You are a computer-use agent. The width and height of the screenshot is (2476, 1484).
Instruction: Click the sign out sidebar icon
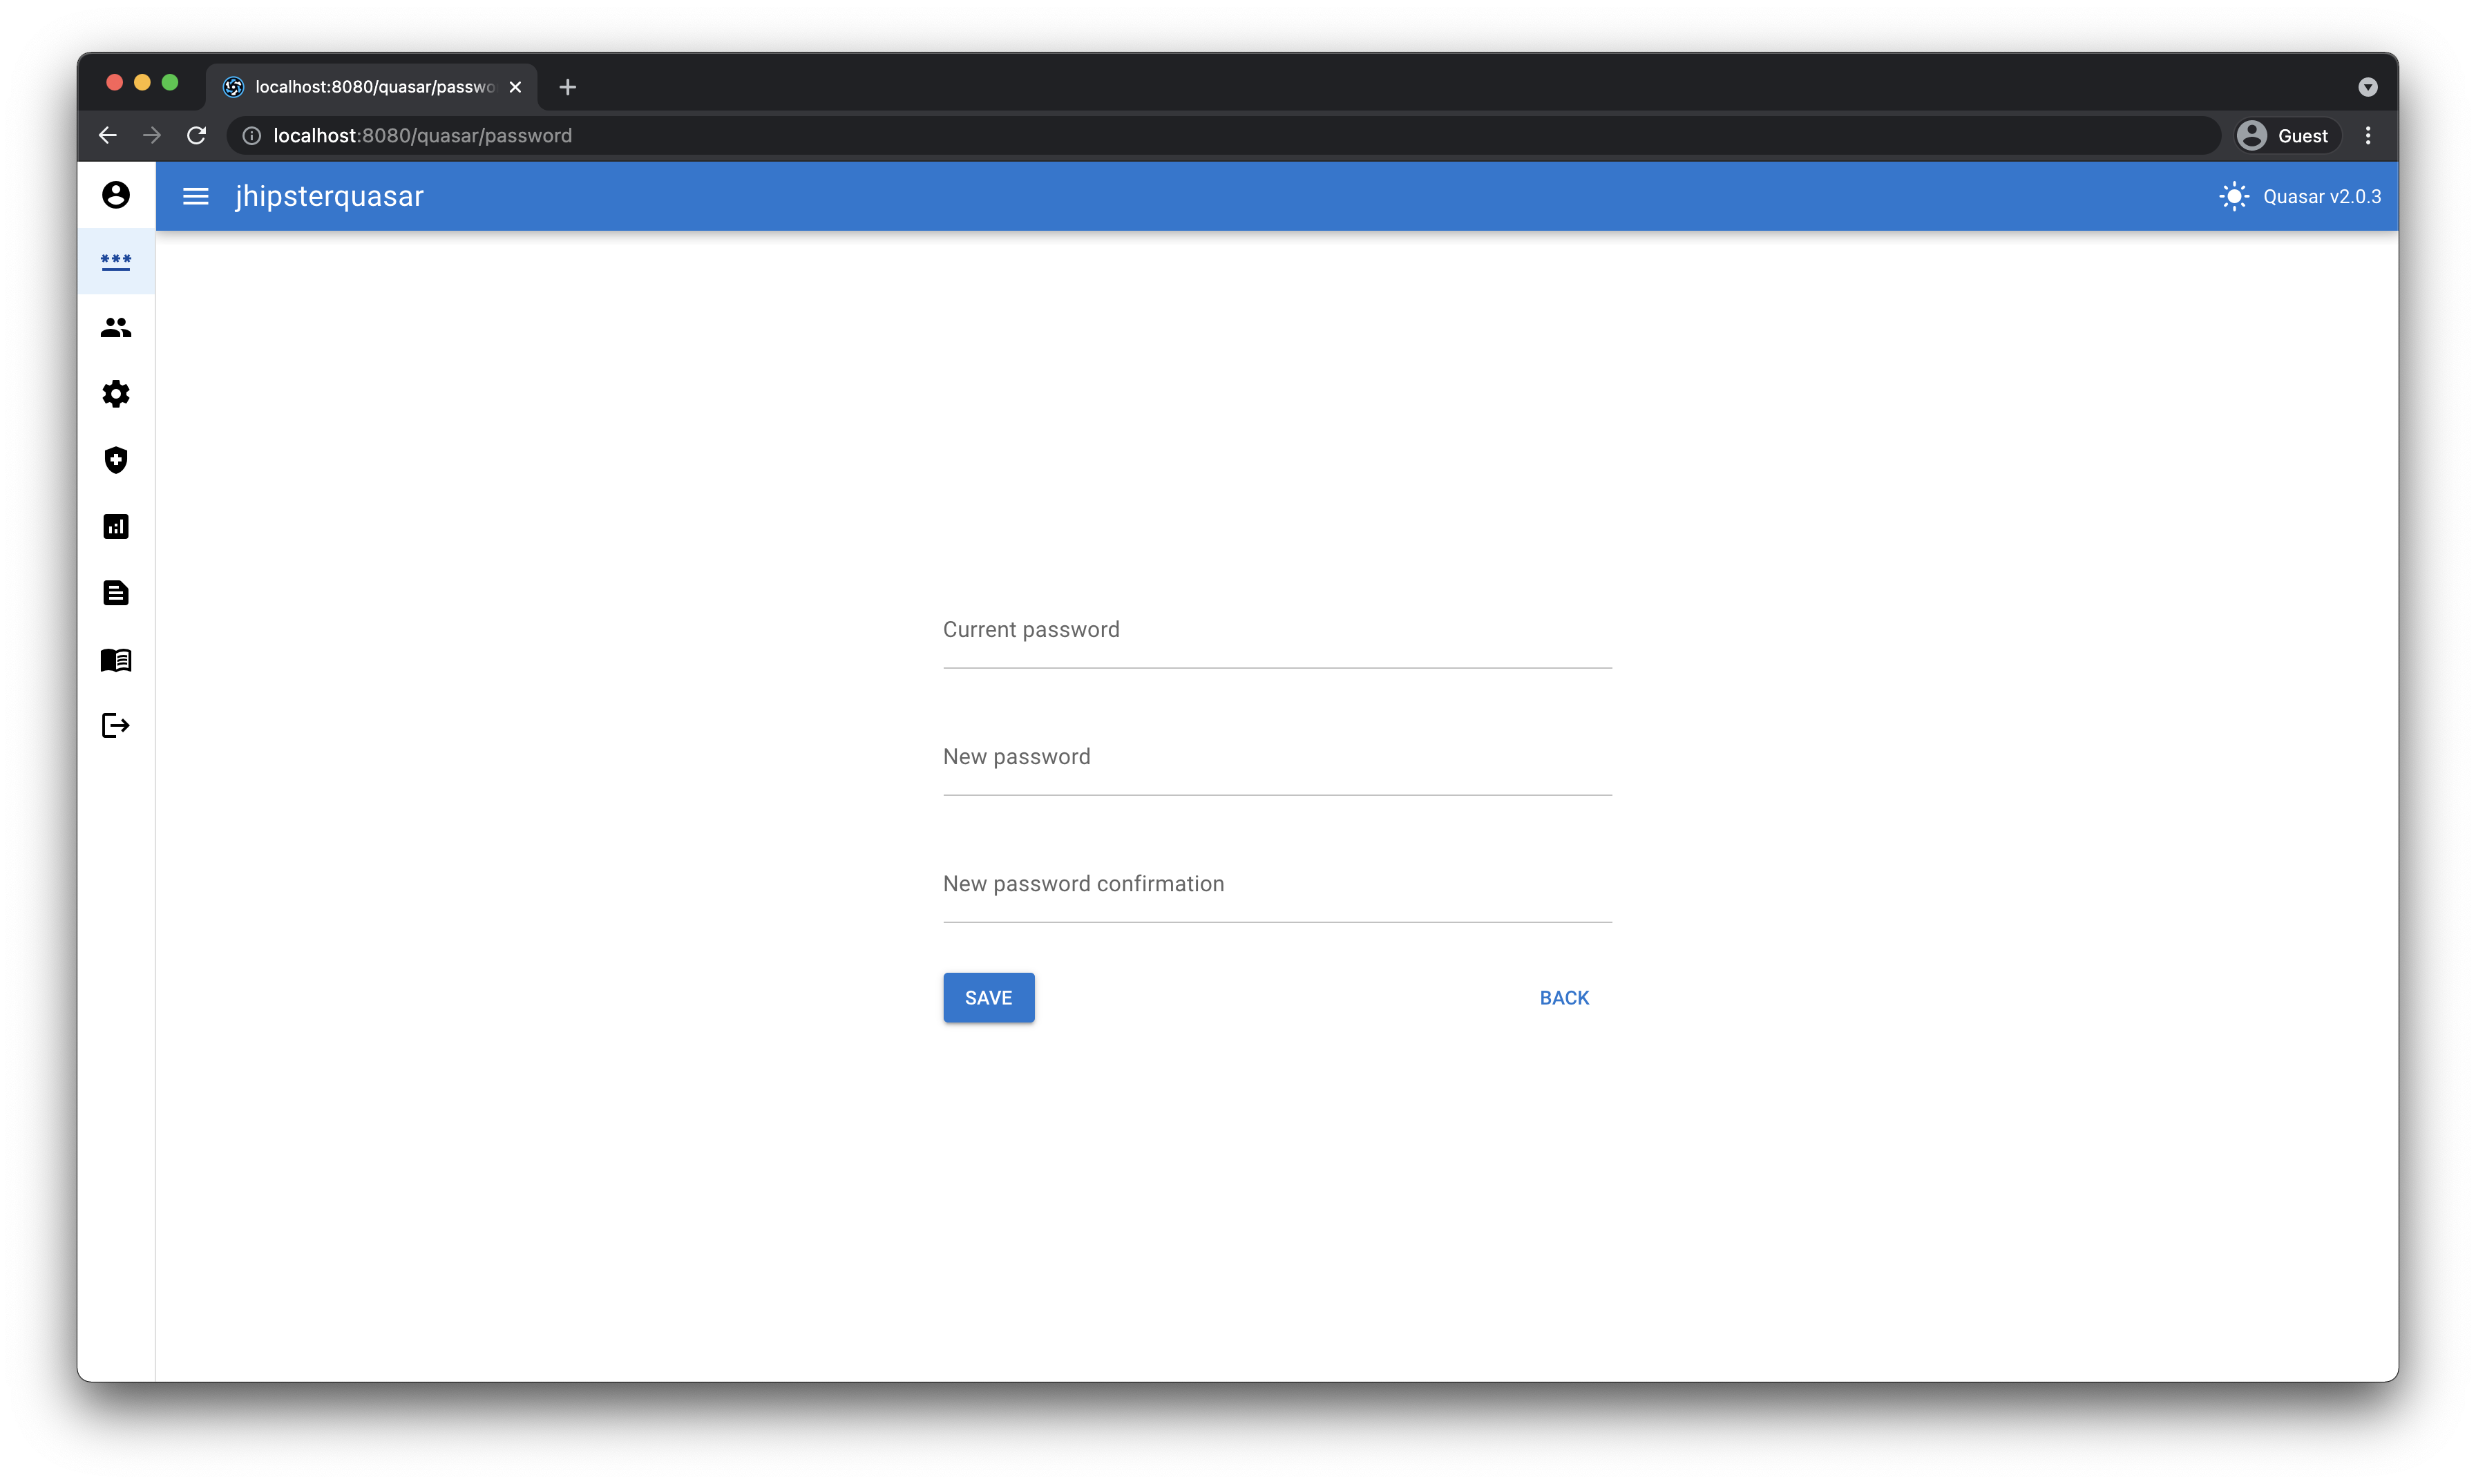tap(116, 725)
